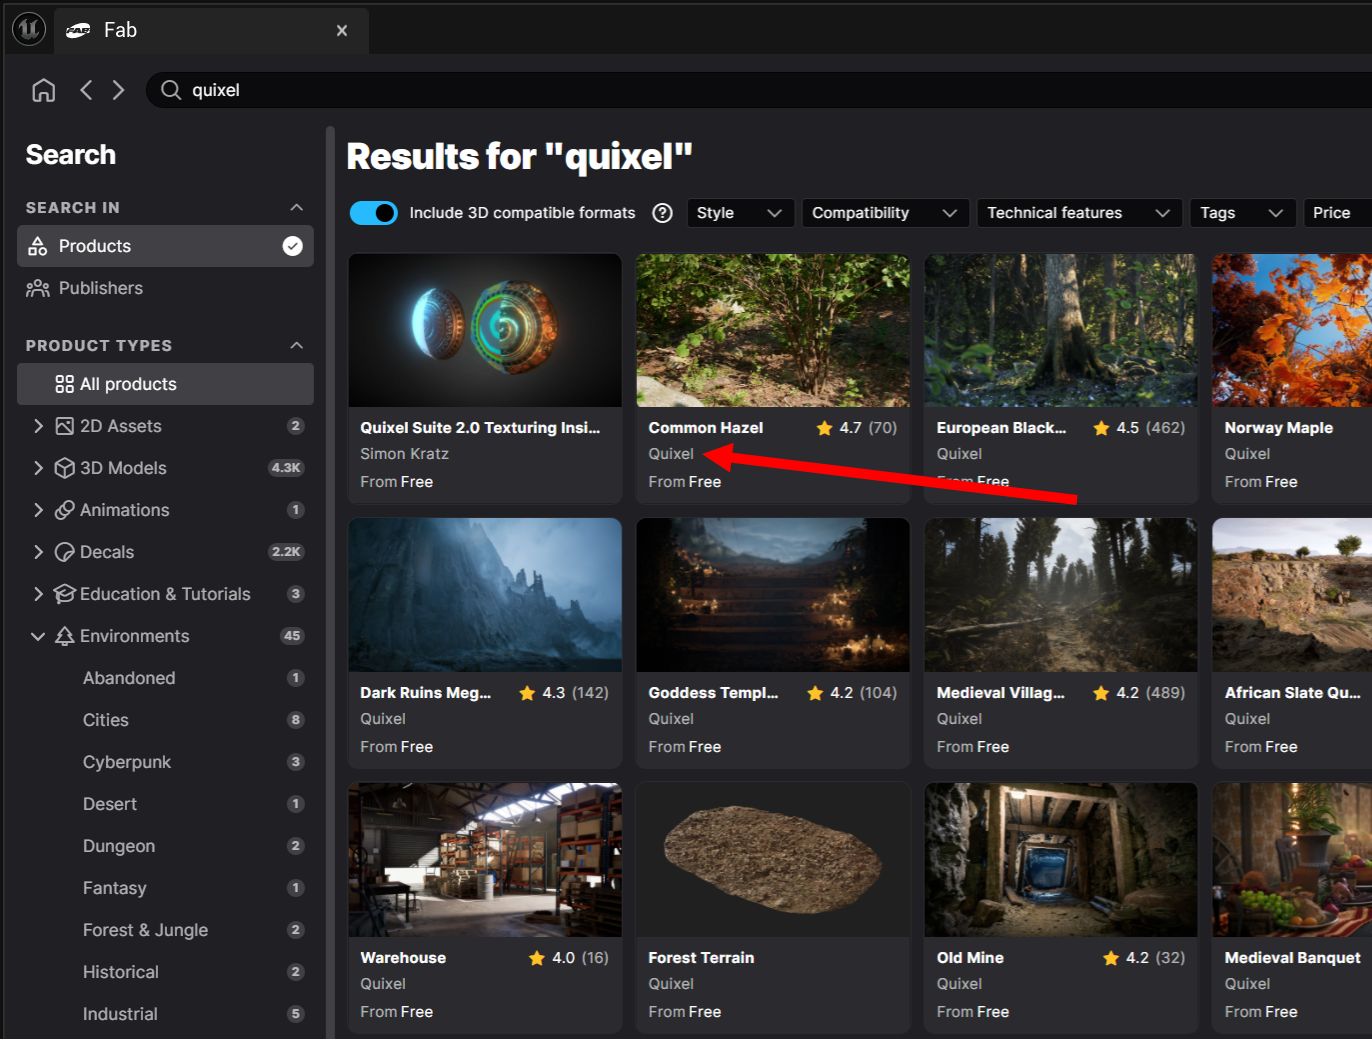This screenshot has height=1039, width=1372.
Task: Open the African Slate Quarry thumbnail
Action: (1292, 595)
